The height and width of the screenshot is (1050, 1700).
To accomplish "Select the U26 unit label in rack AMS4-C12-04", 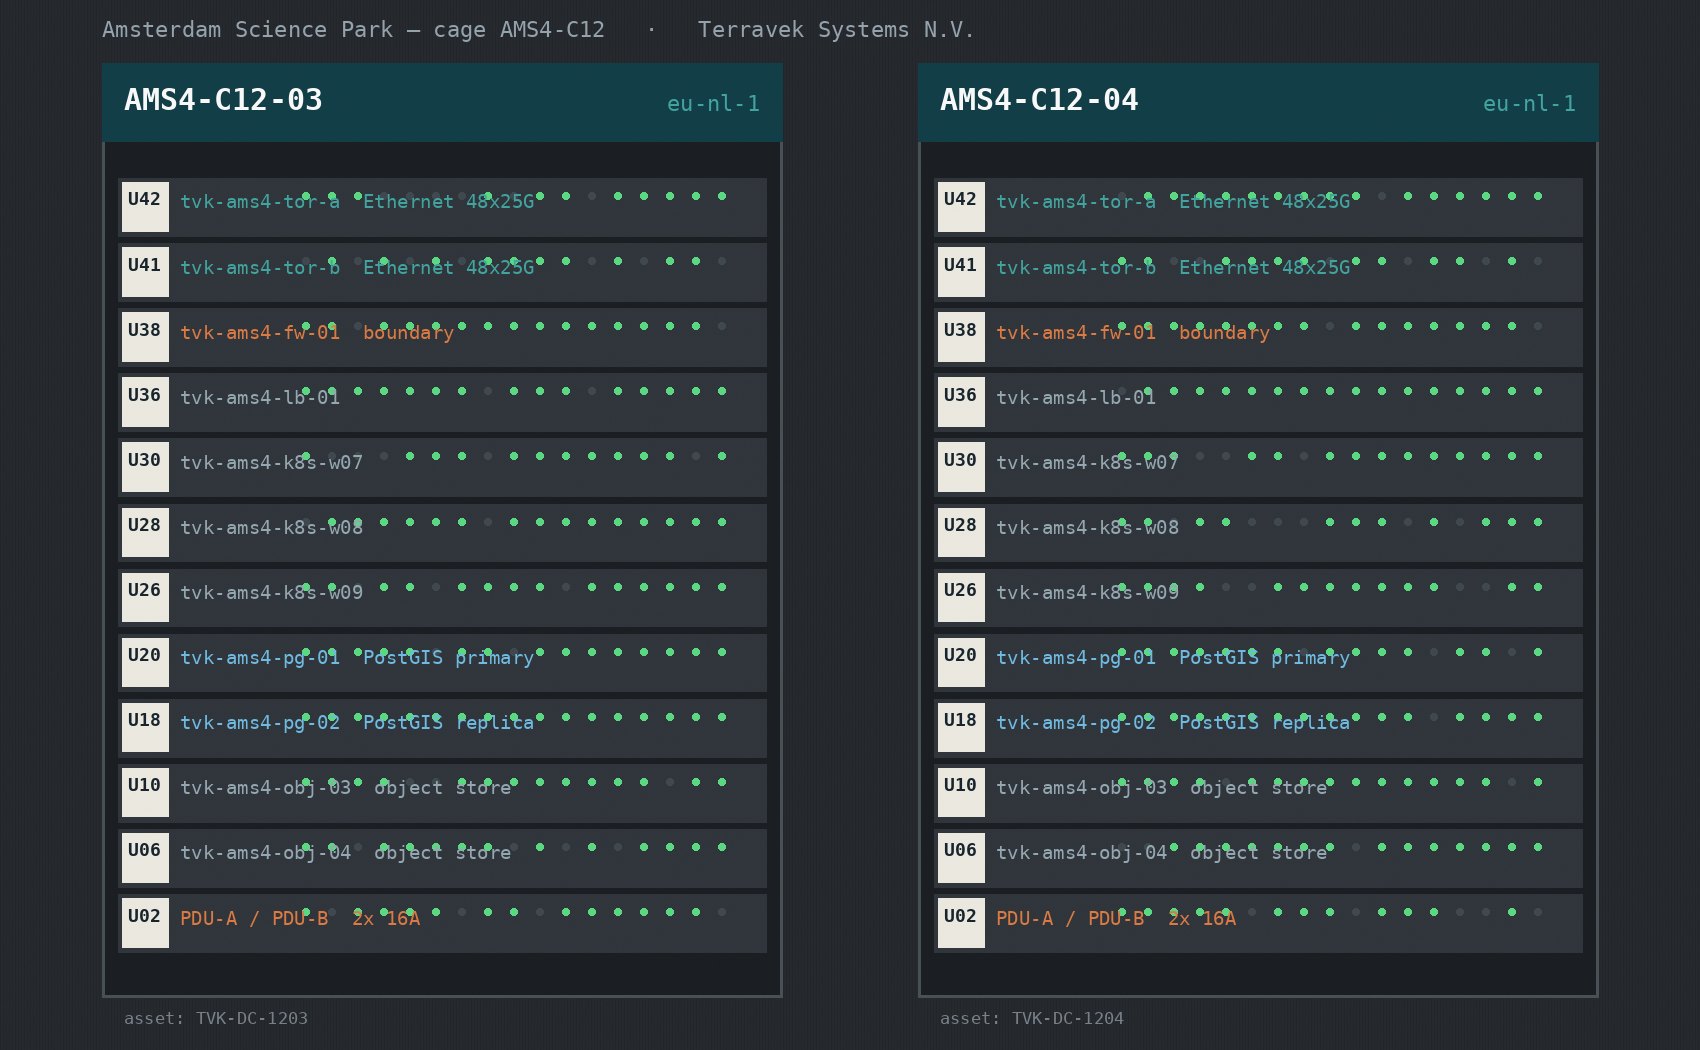I will pos(961,597).
